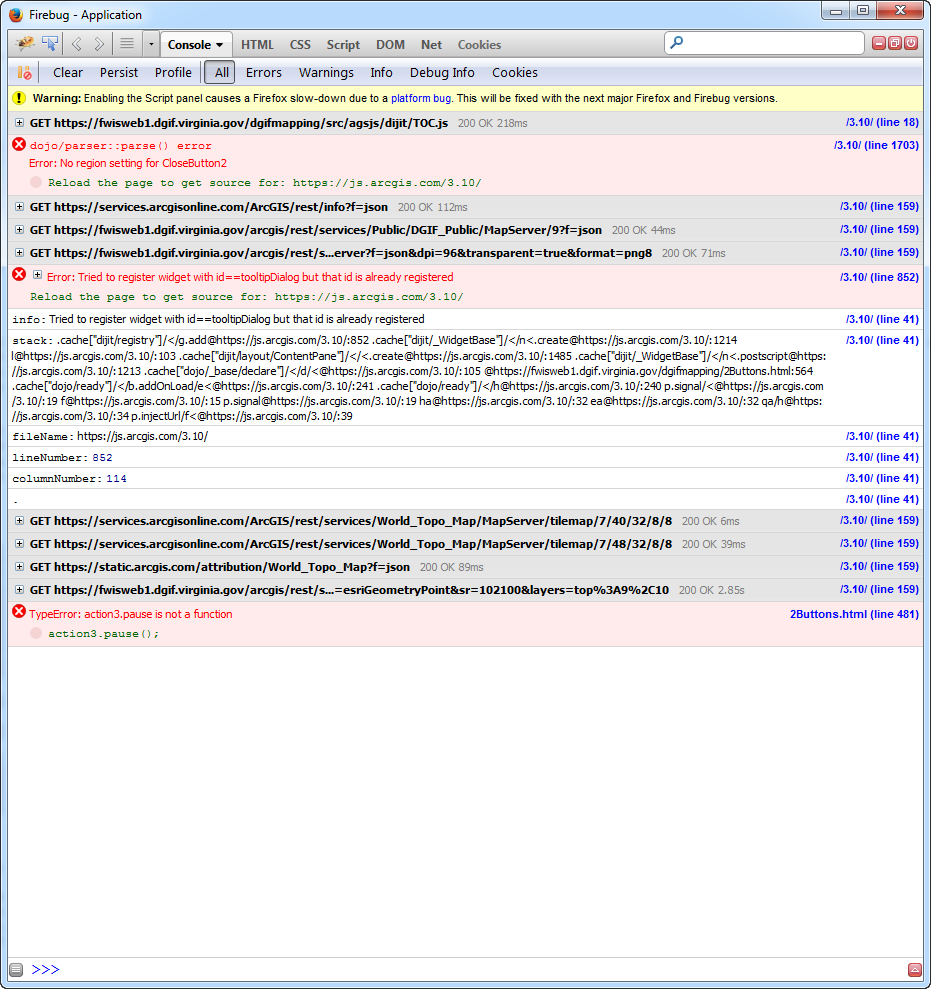Click red error icon for tooltipDialog error
The image size is (931, 989).
19,274
